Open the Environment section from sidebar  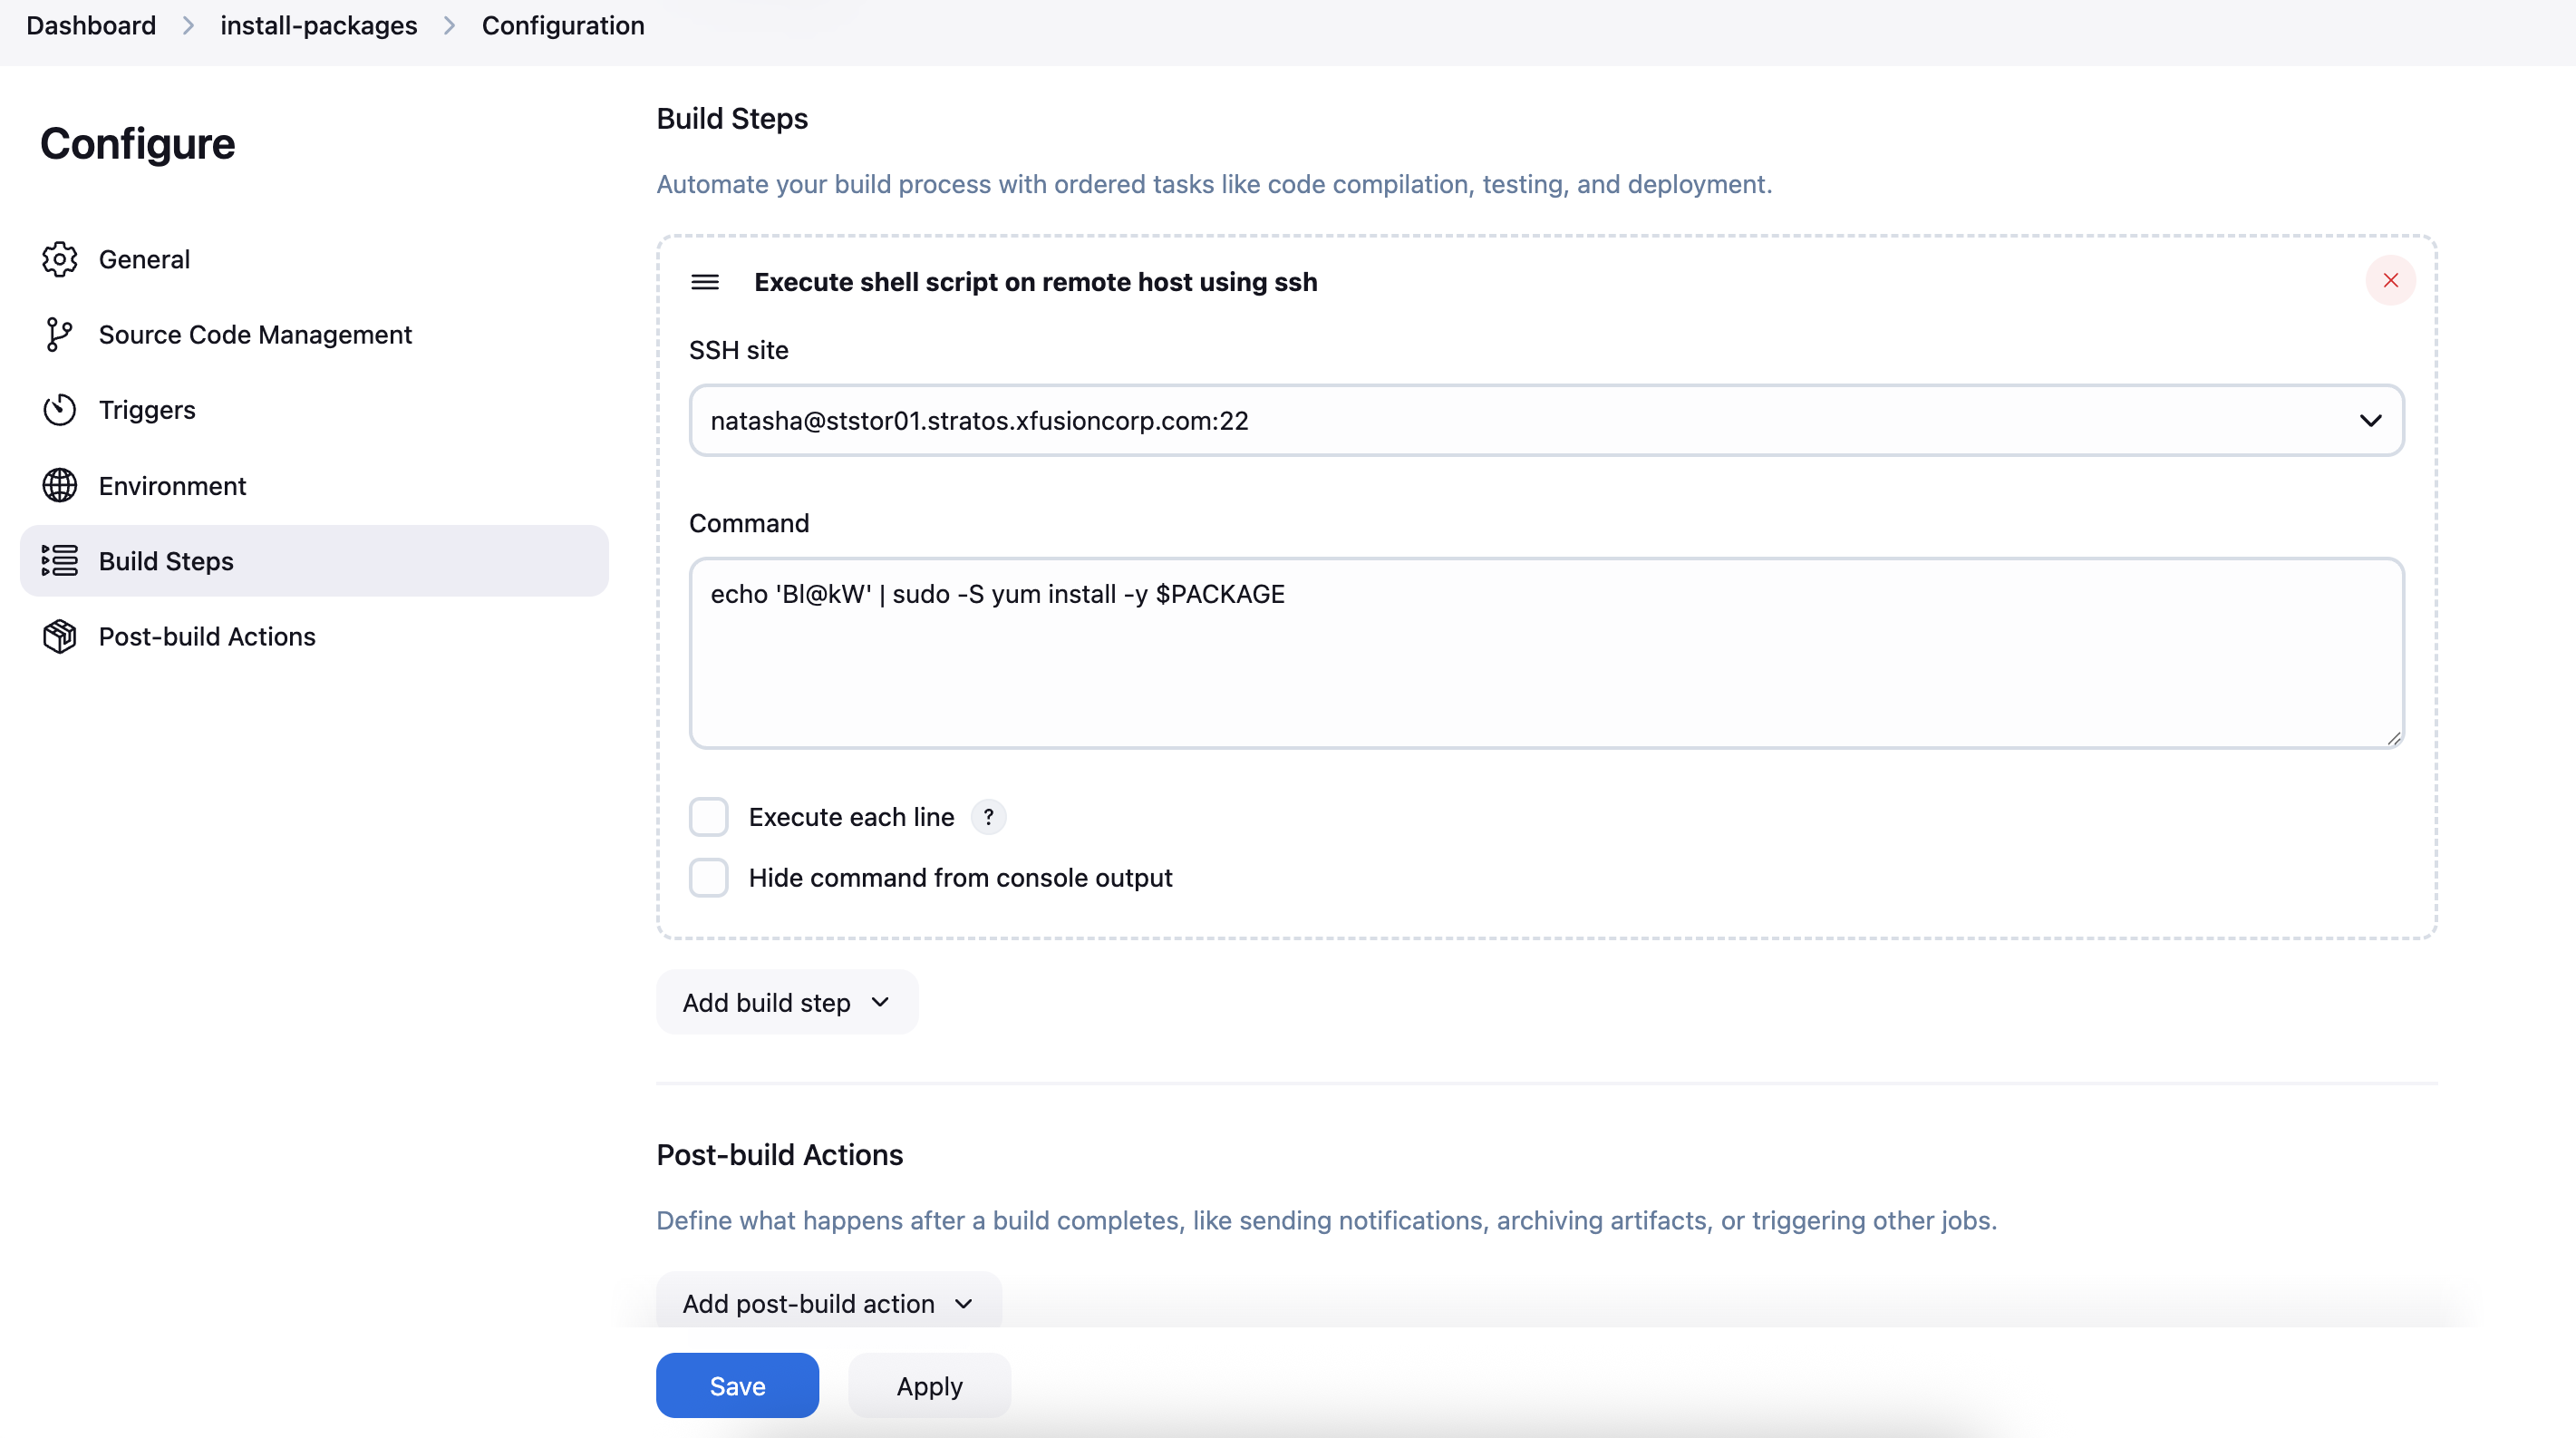click(x=172, y=486)
